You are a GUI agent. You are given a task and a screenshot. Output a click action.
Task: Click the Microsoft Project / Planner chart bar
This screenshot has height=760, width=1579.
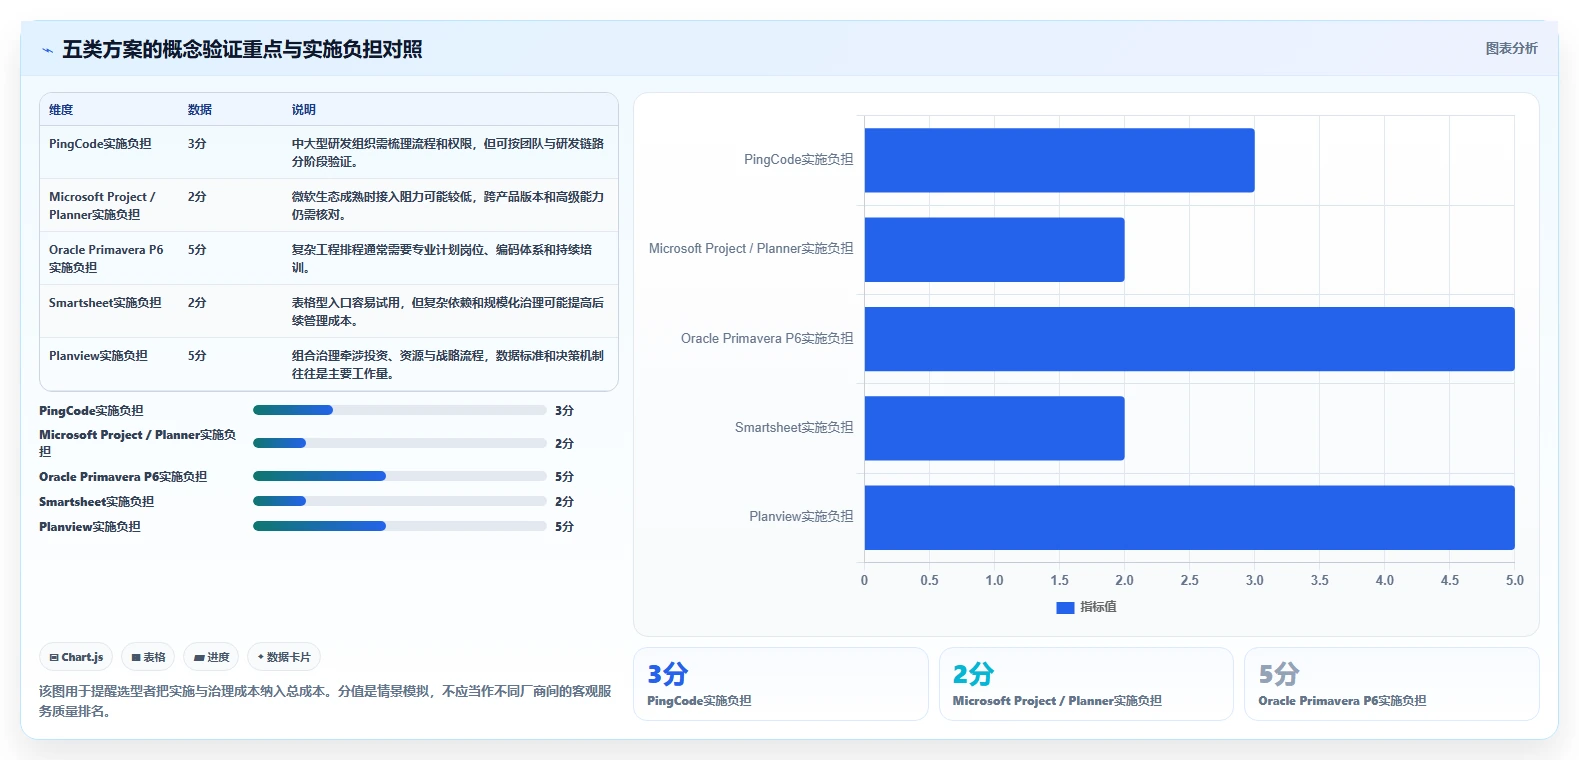point(994,249)
